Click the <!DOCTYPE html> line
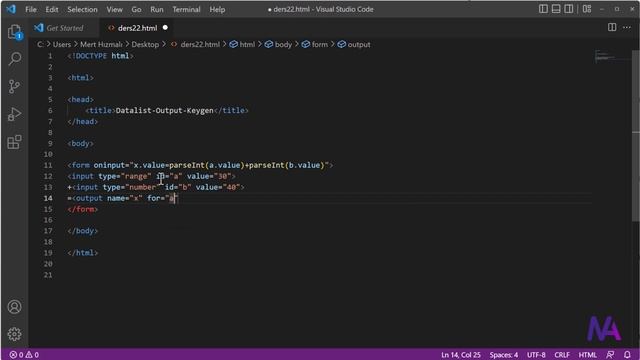The width and height of the screenshot is (640, 360). coord(100,56)
